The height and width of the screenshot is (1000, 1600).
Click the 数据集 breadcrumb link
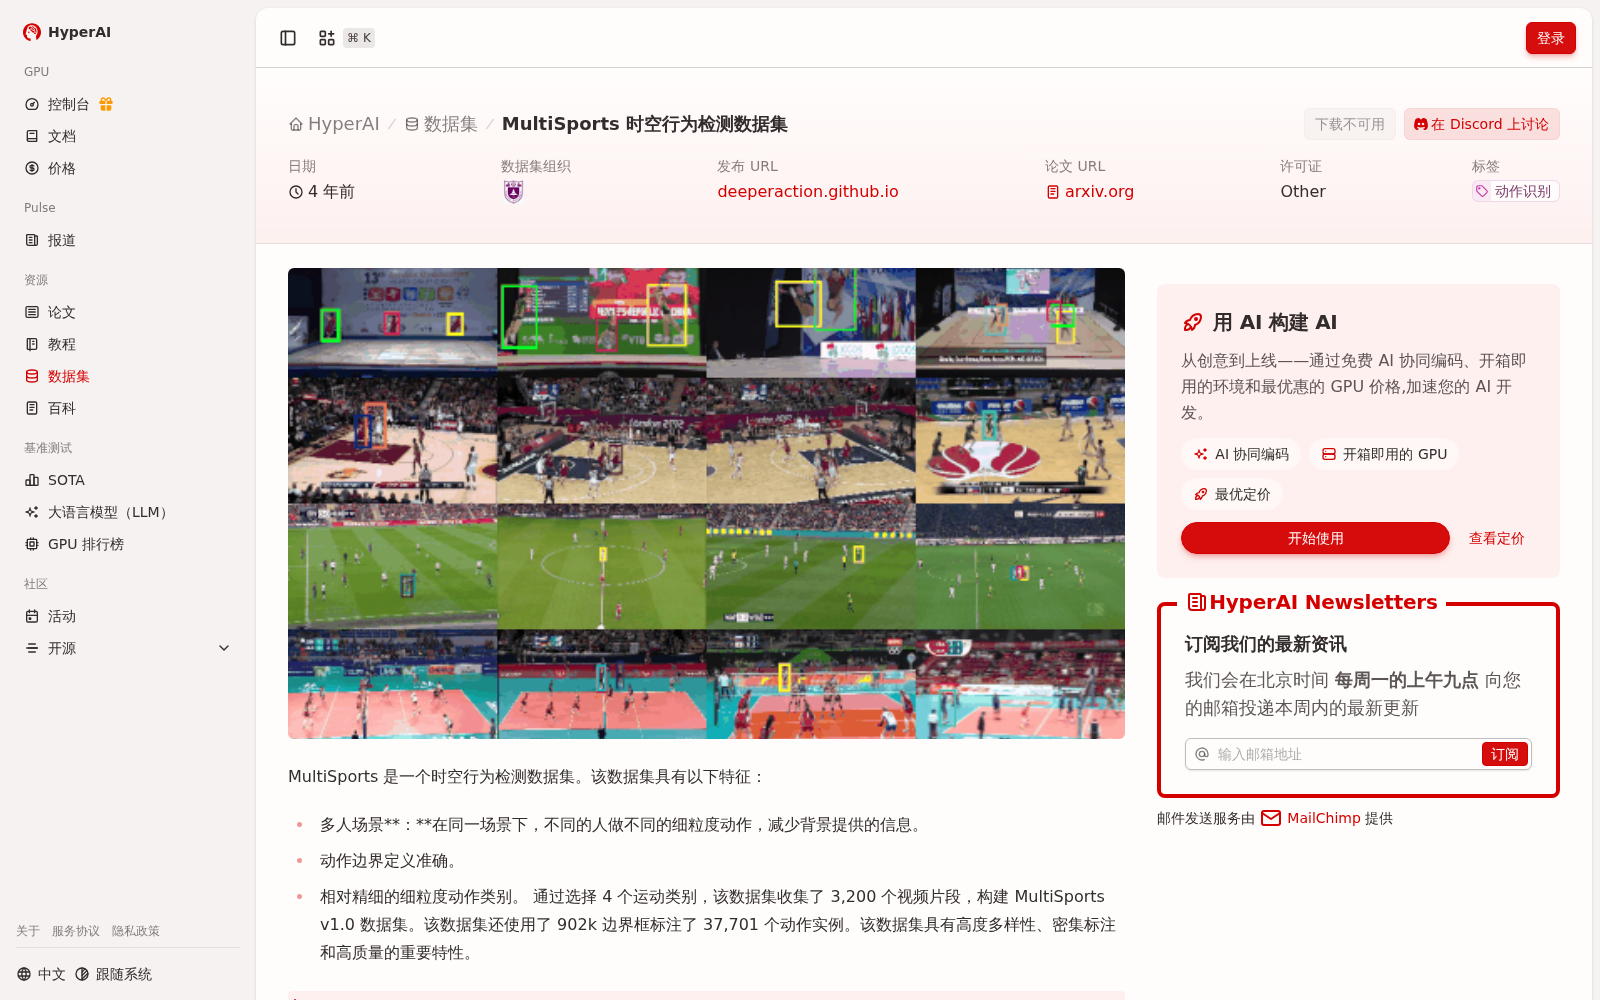441,124
